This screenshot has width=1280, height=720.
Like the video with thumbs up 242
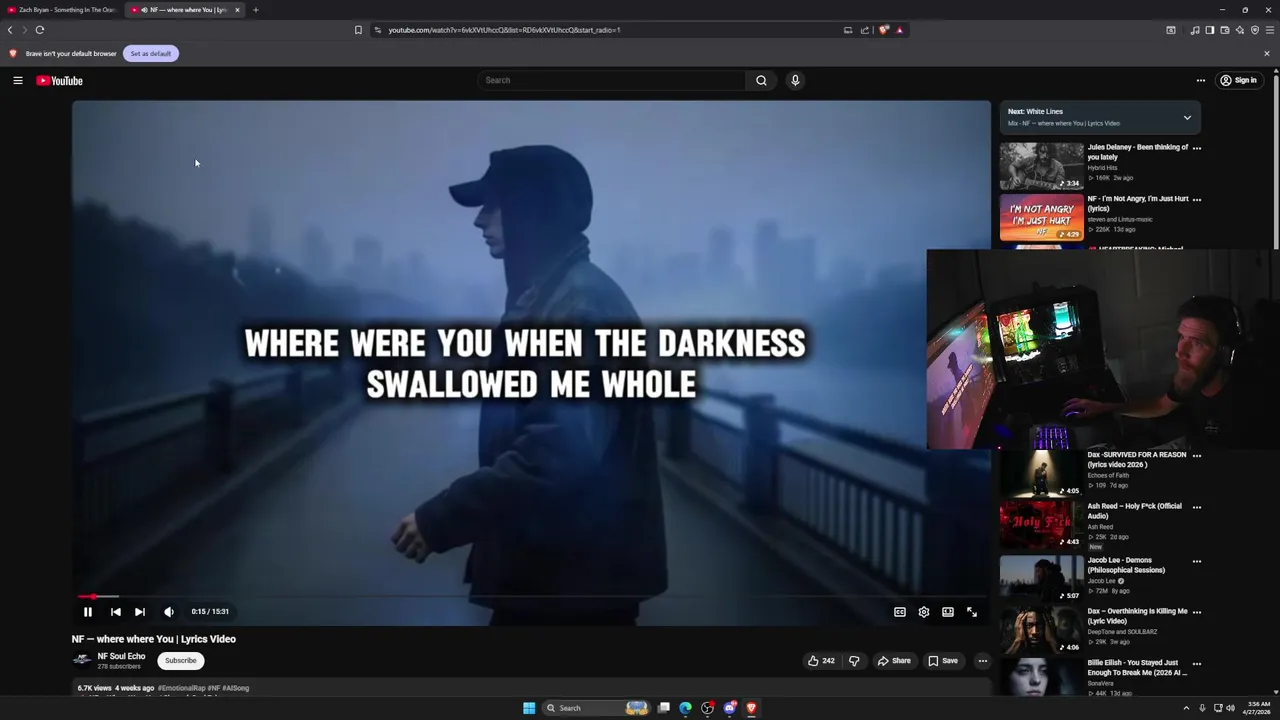[x=822, y=661]
